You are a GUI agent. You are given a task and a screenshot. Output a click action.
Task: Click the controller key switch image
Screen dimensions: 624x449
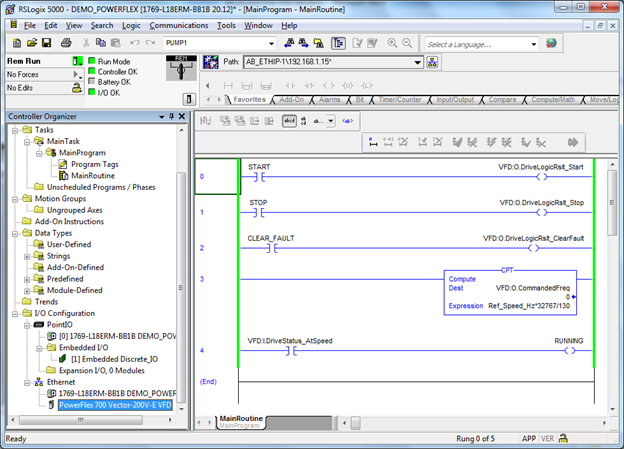(181, 68)
